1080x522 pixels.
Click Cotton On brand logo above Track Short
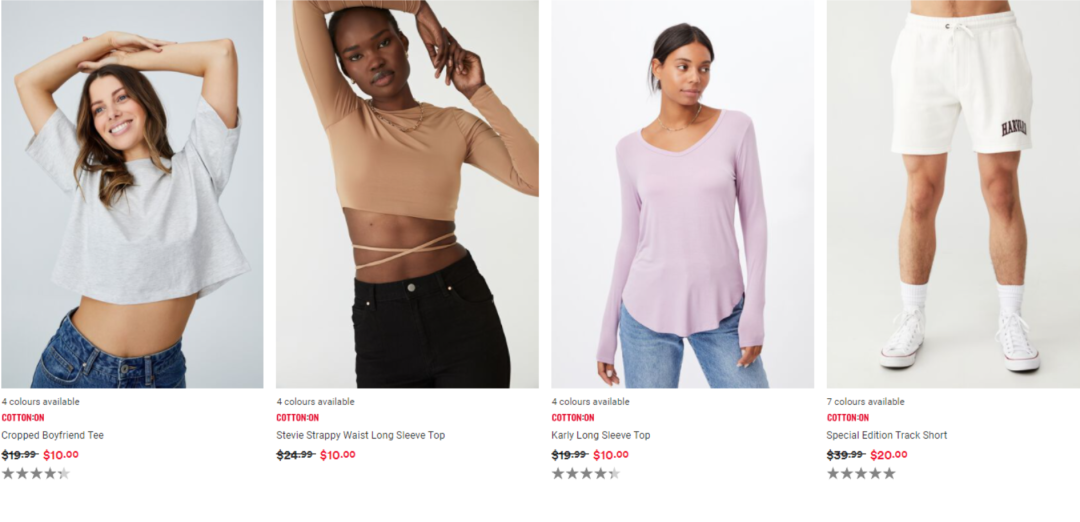pos(848,417)
